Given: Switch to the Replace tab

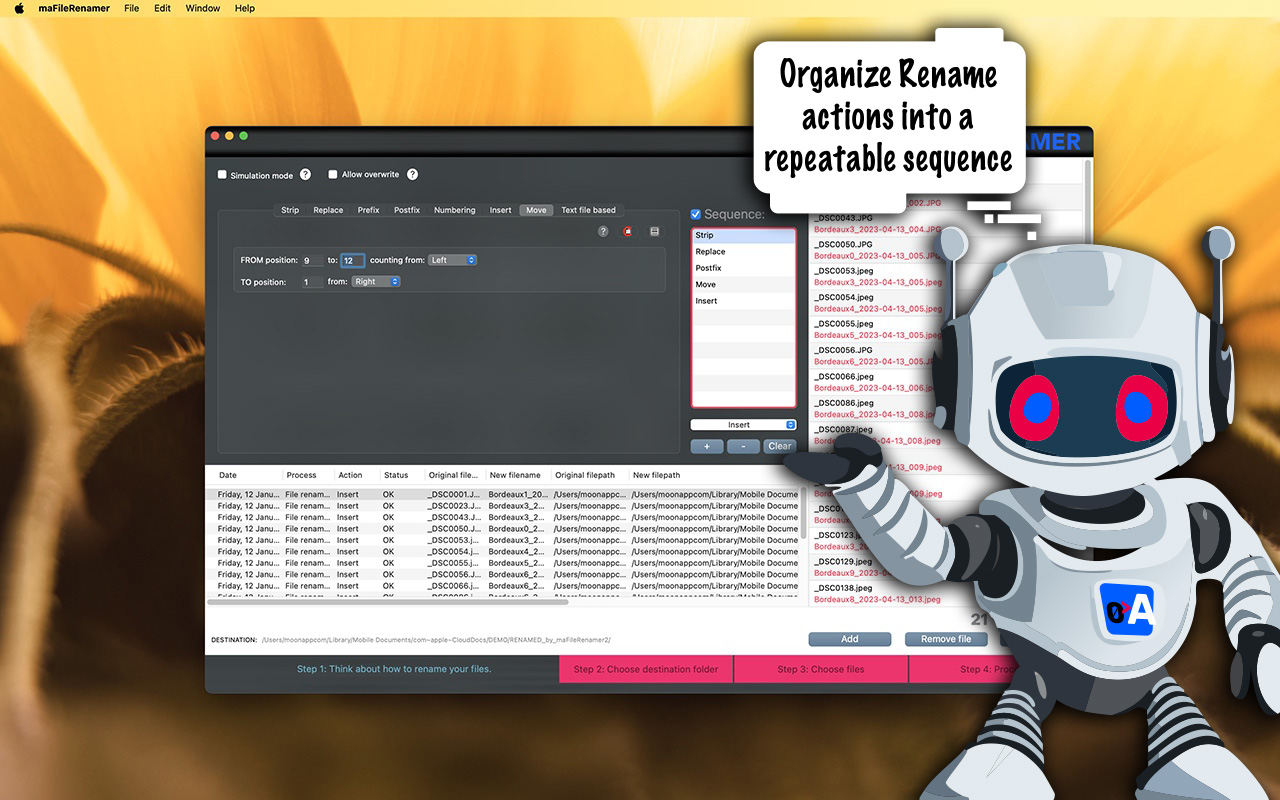Looking at the screenshot, I should pos(328,210).
